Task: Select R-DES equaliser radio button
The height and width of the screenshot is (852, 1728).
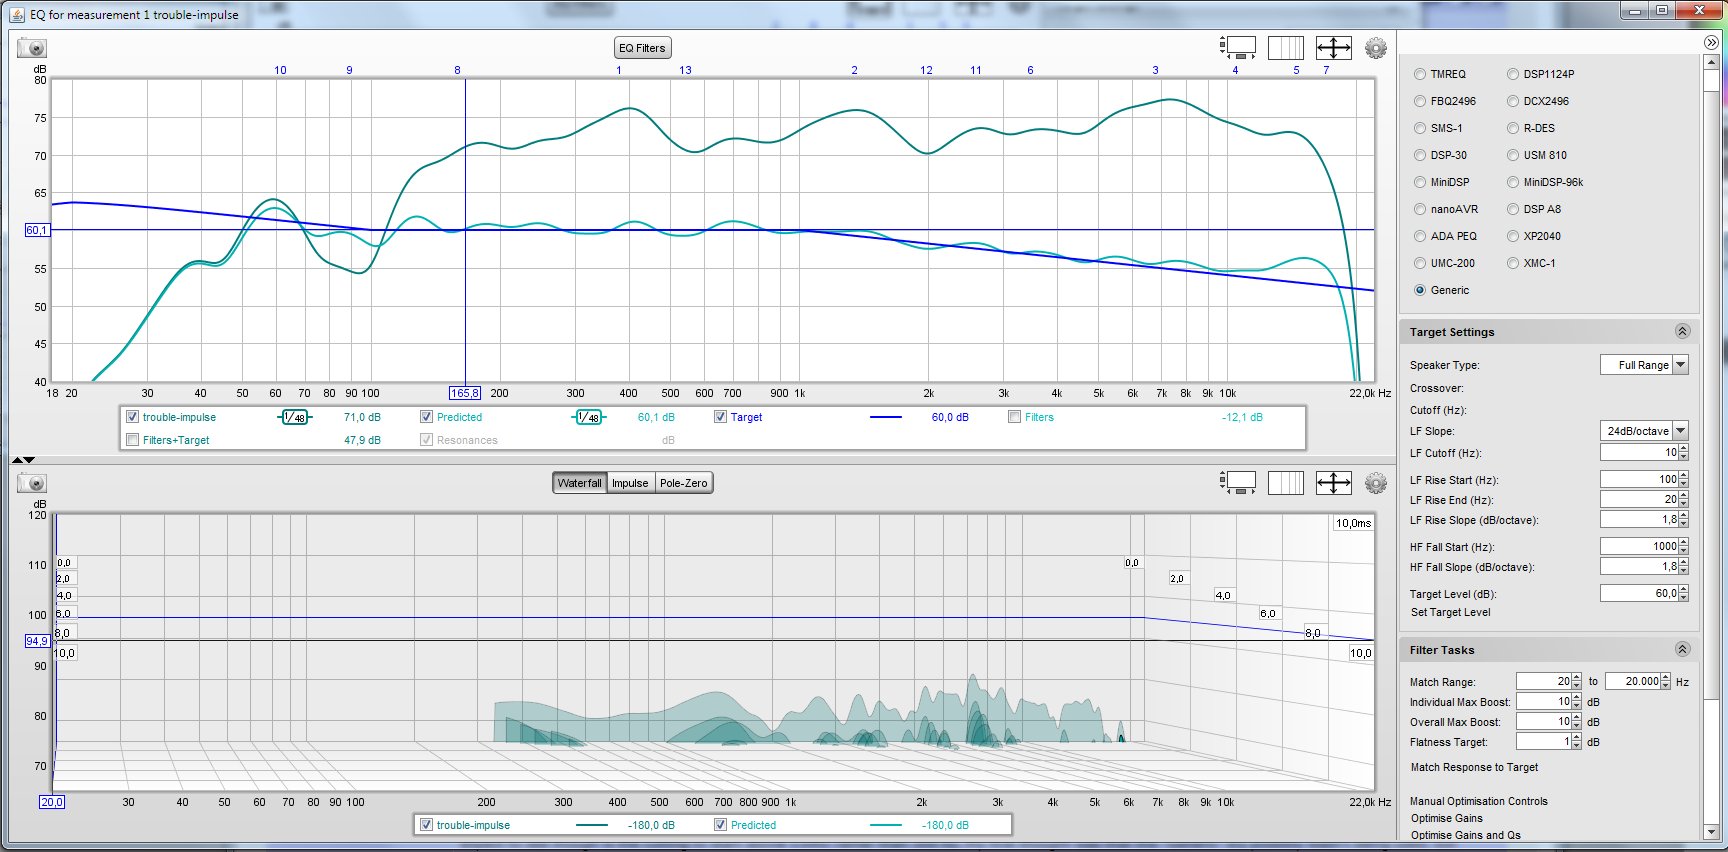Action: coord(1513,128)
